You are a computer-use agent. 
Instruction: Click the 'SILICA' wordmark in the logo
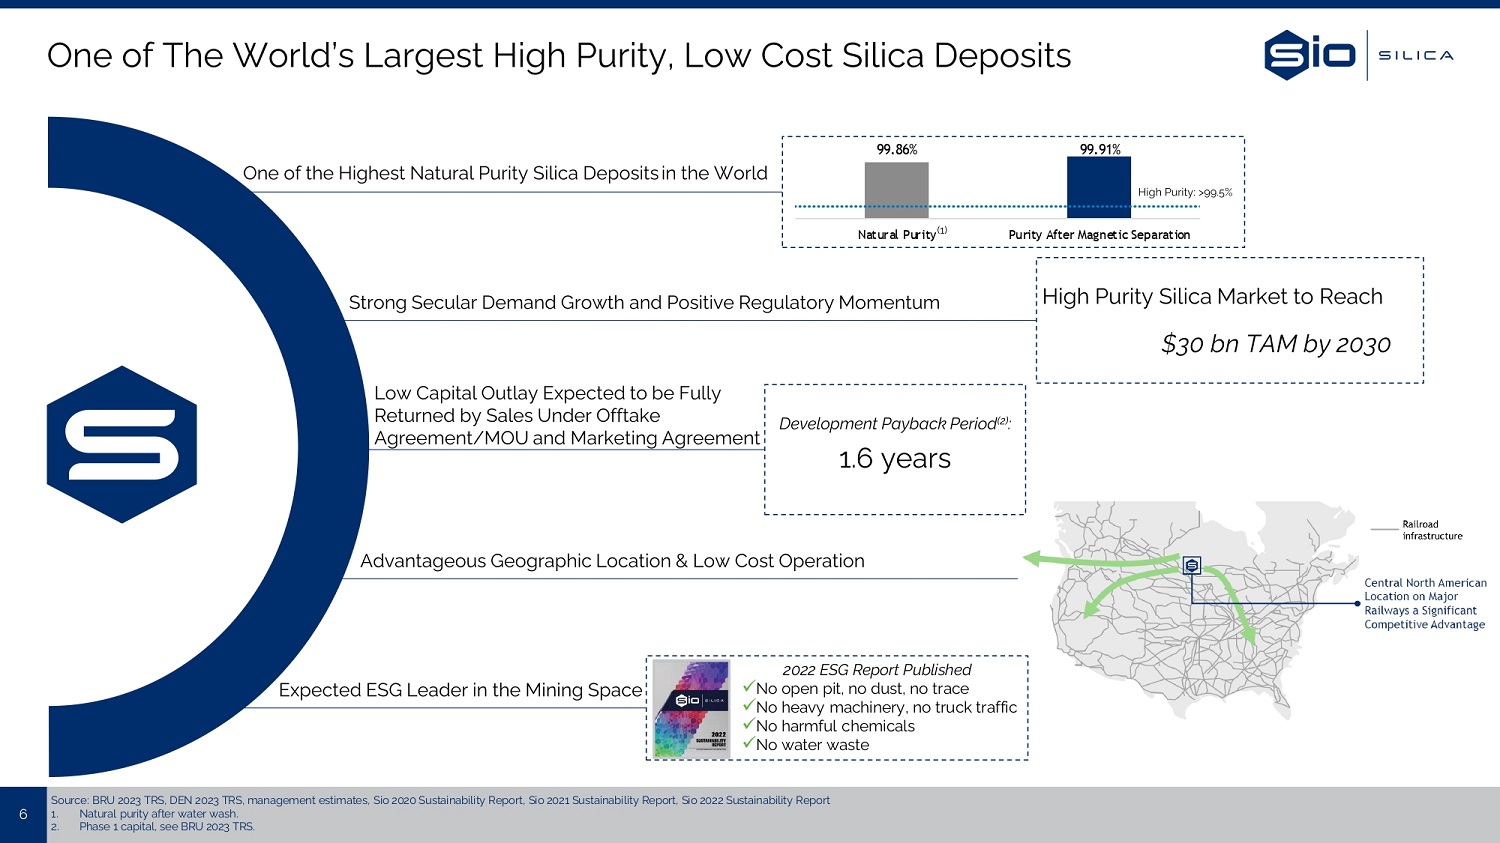[1416, 56]
